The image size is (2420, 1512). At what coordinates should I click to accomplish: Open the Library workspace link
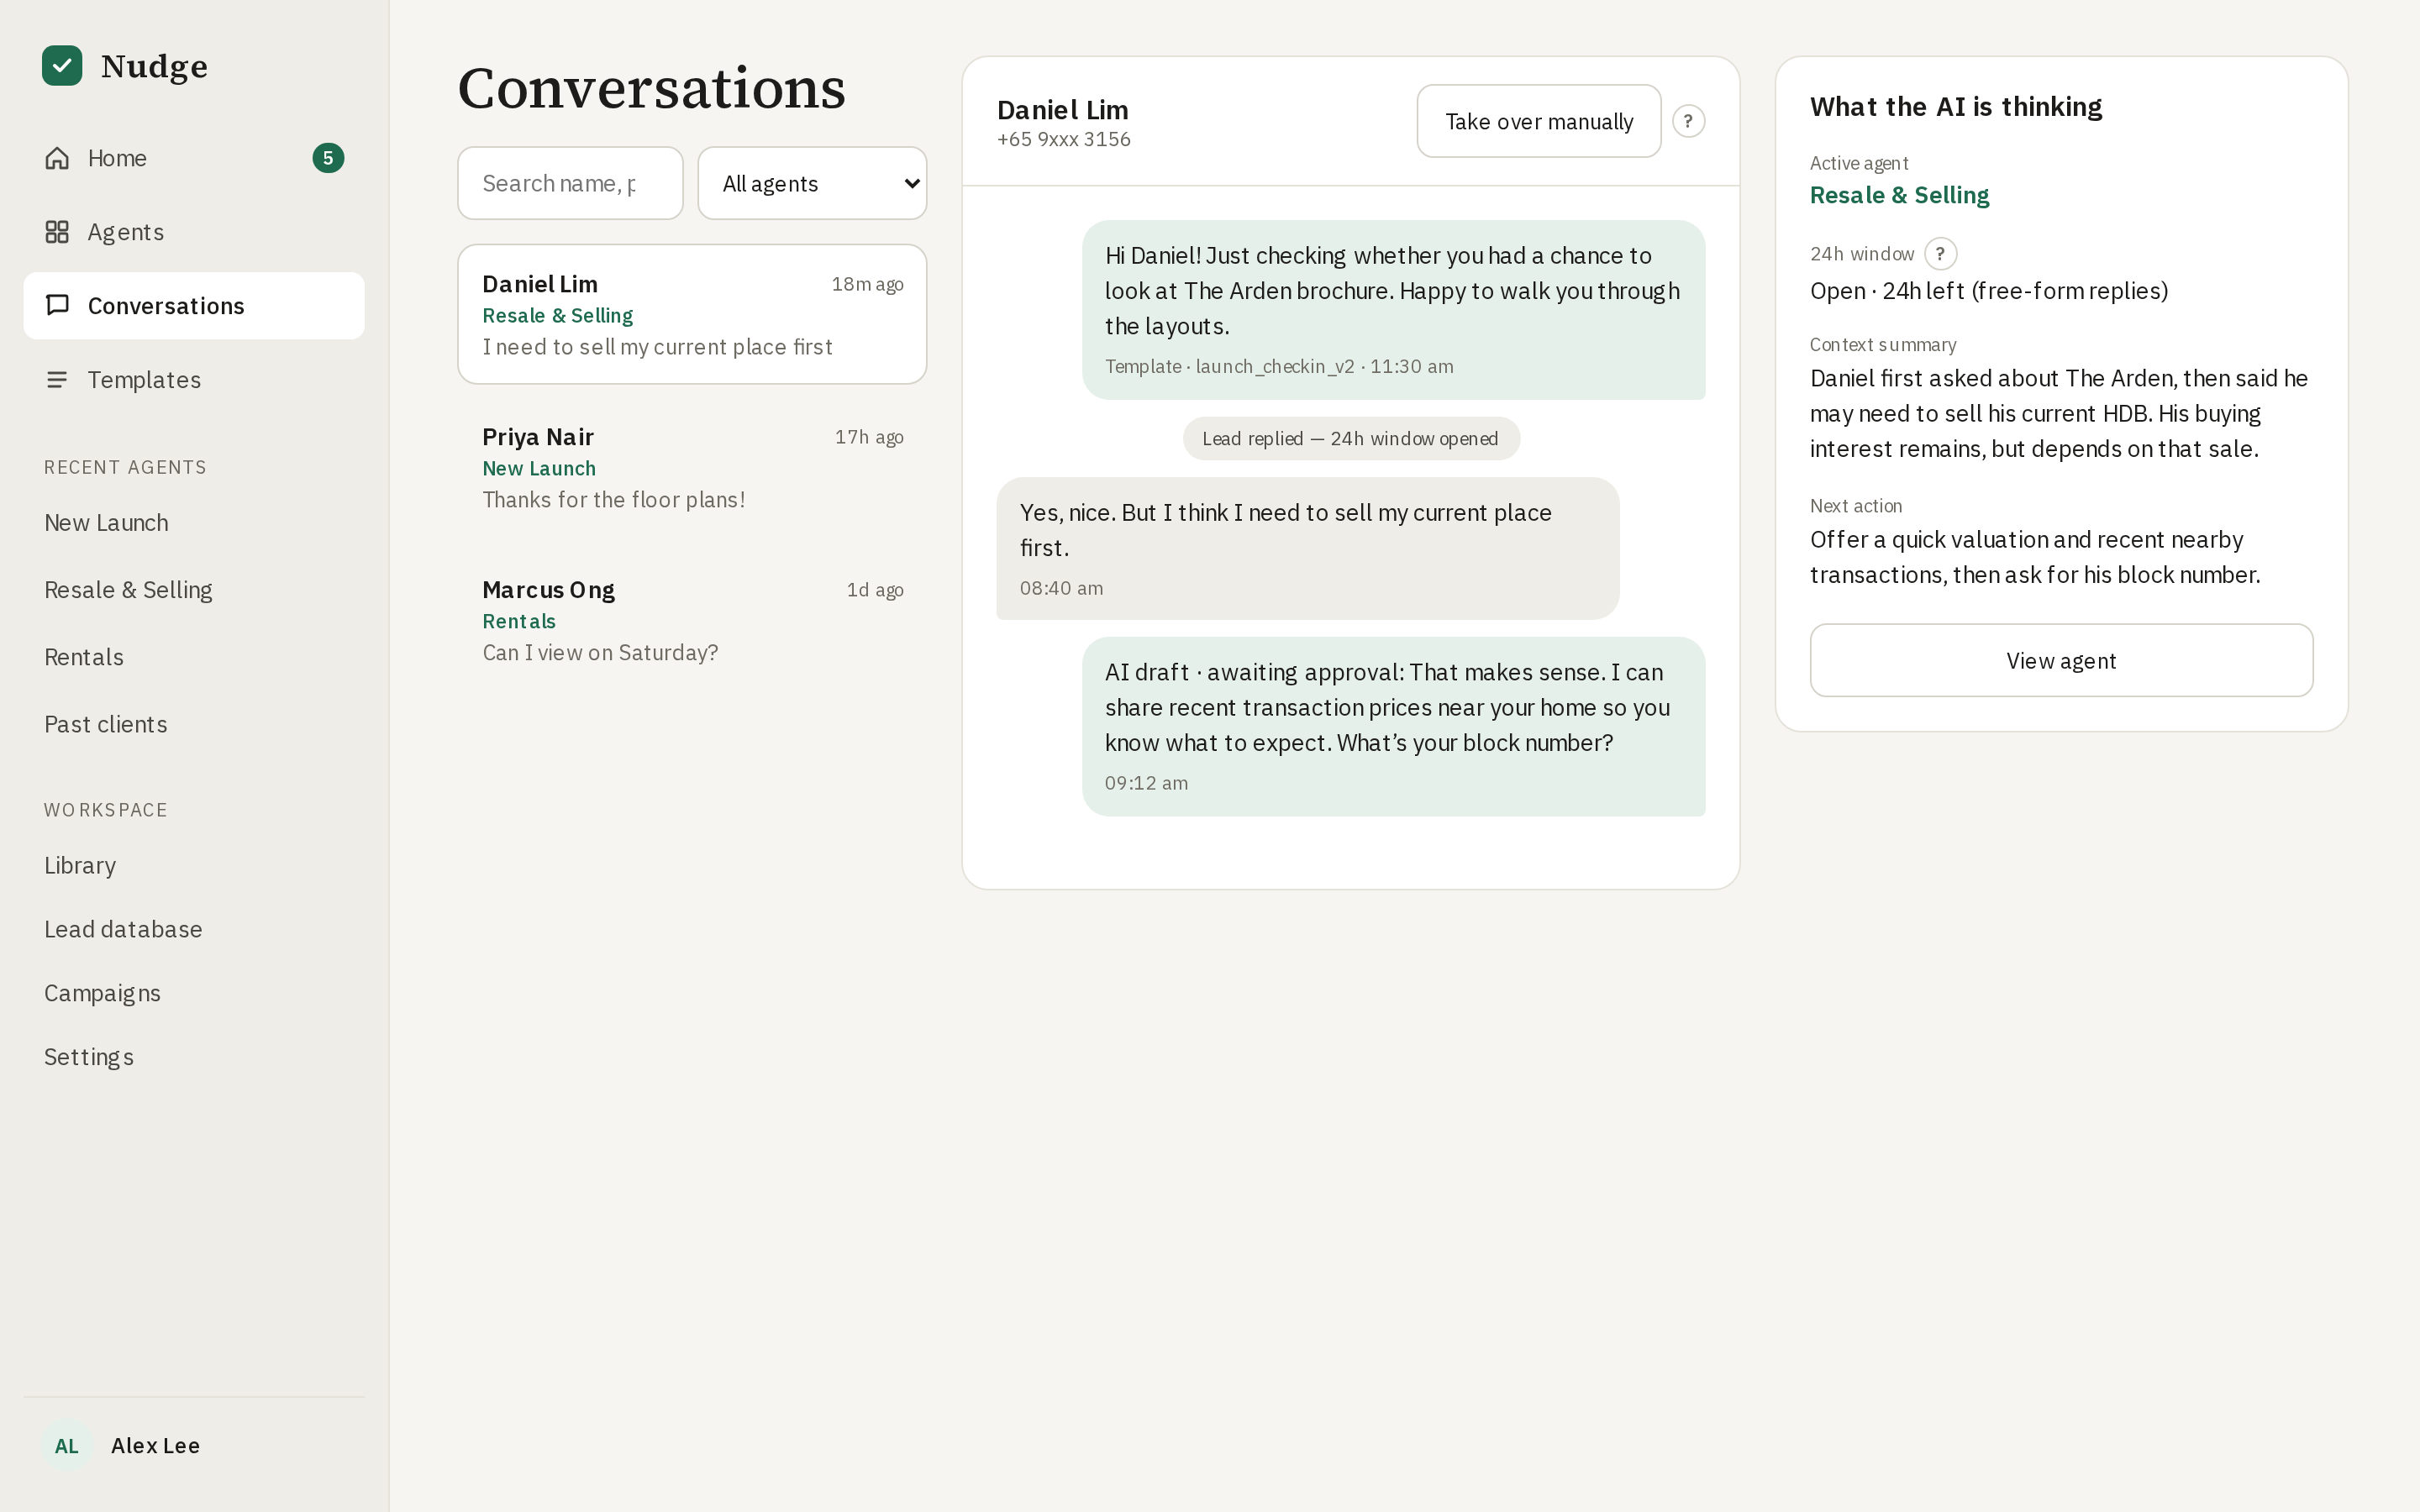click(x=194, y=865)
